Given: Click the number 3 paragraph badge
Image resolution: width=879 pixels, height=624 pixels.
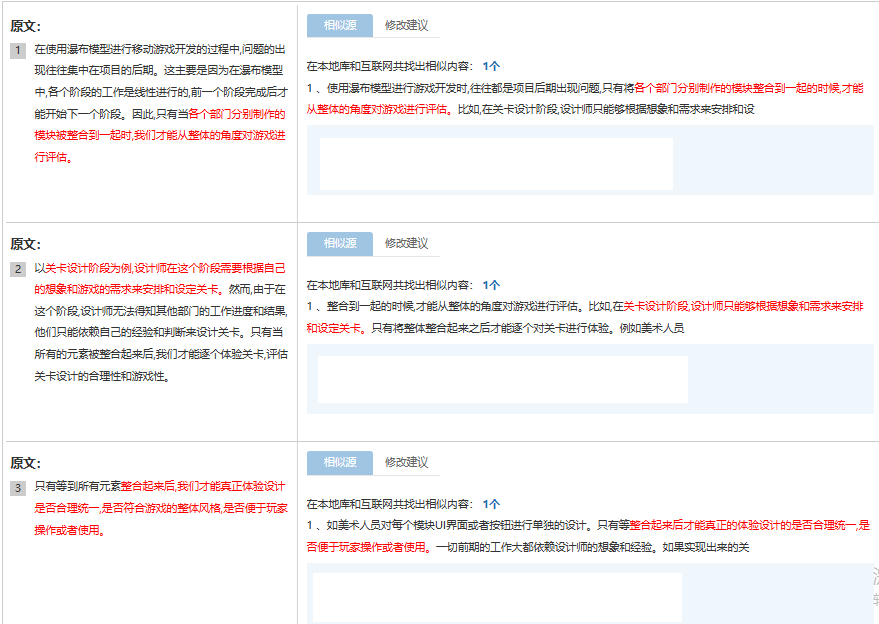Looking at the screenshot, I should point(18,488).
